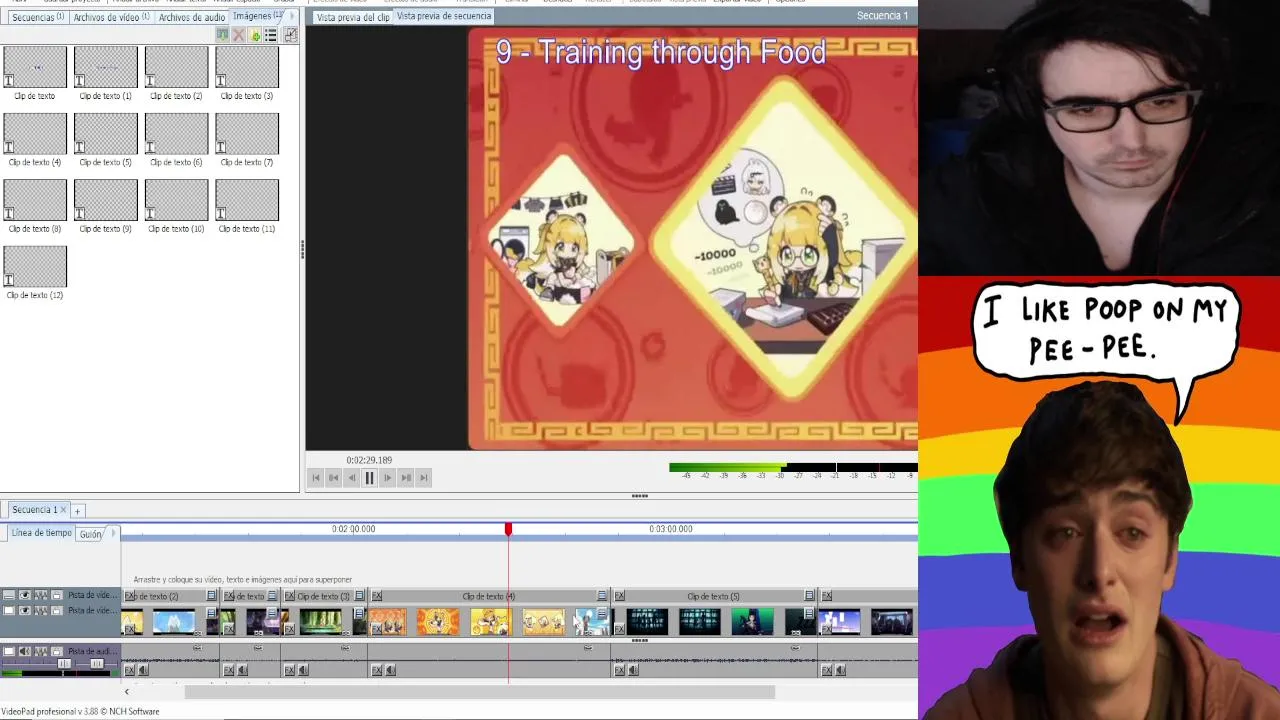Jump to sequence start in preview controls
The width and height of the screenshot is (1280, 720).
point(316,478)
